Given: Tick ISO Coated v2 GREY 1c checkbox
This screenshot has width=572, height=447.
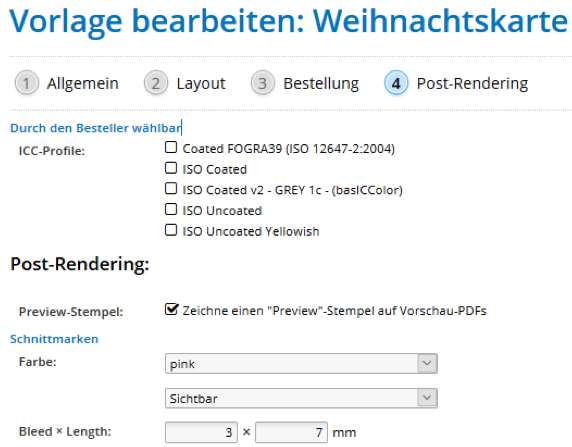Looking at the screenshot, I should coord(171,189).
